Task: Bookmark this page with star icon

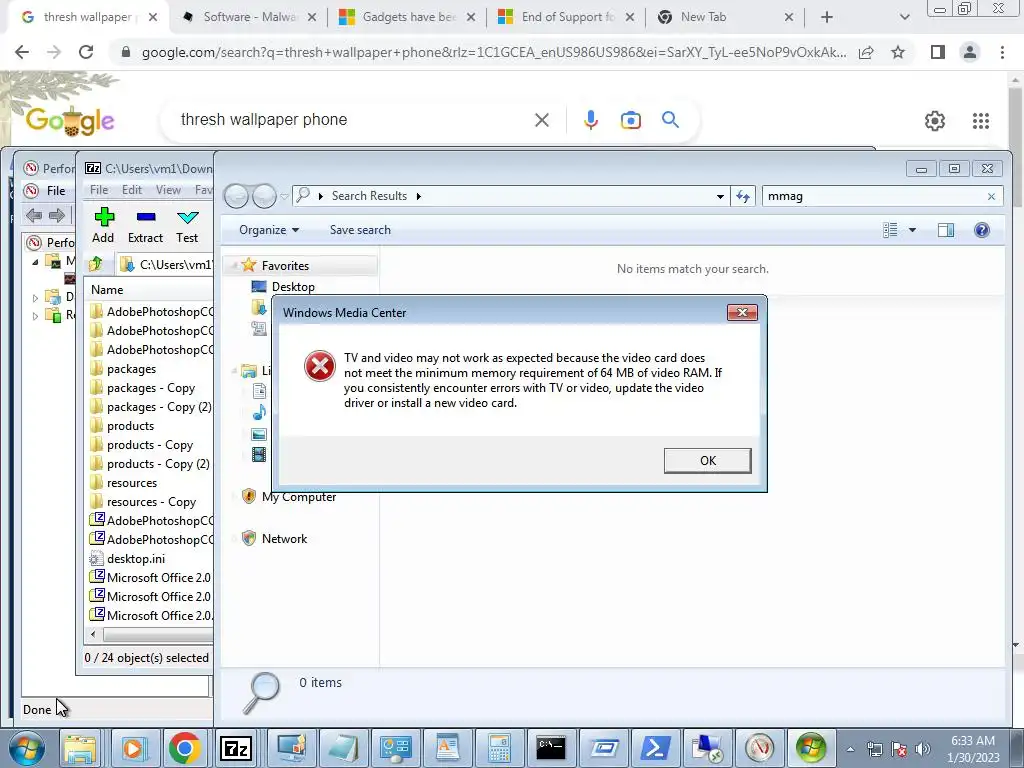Action: click(898, 52)
